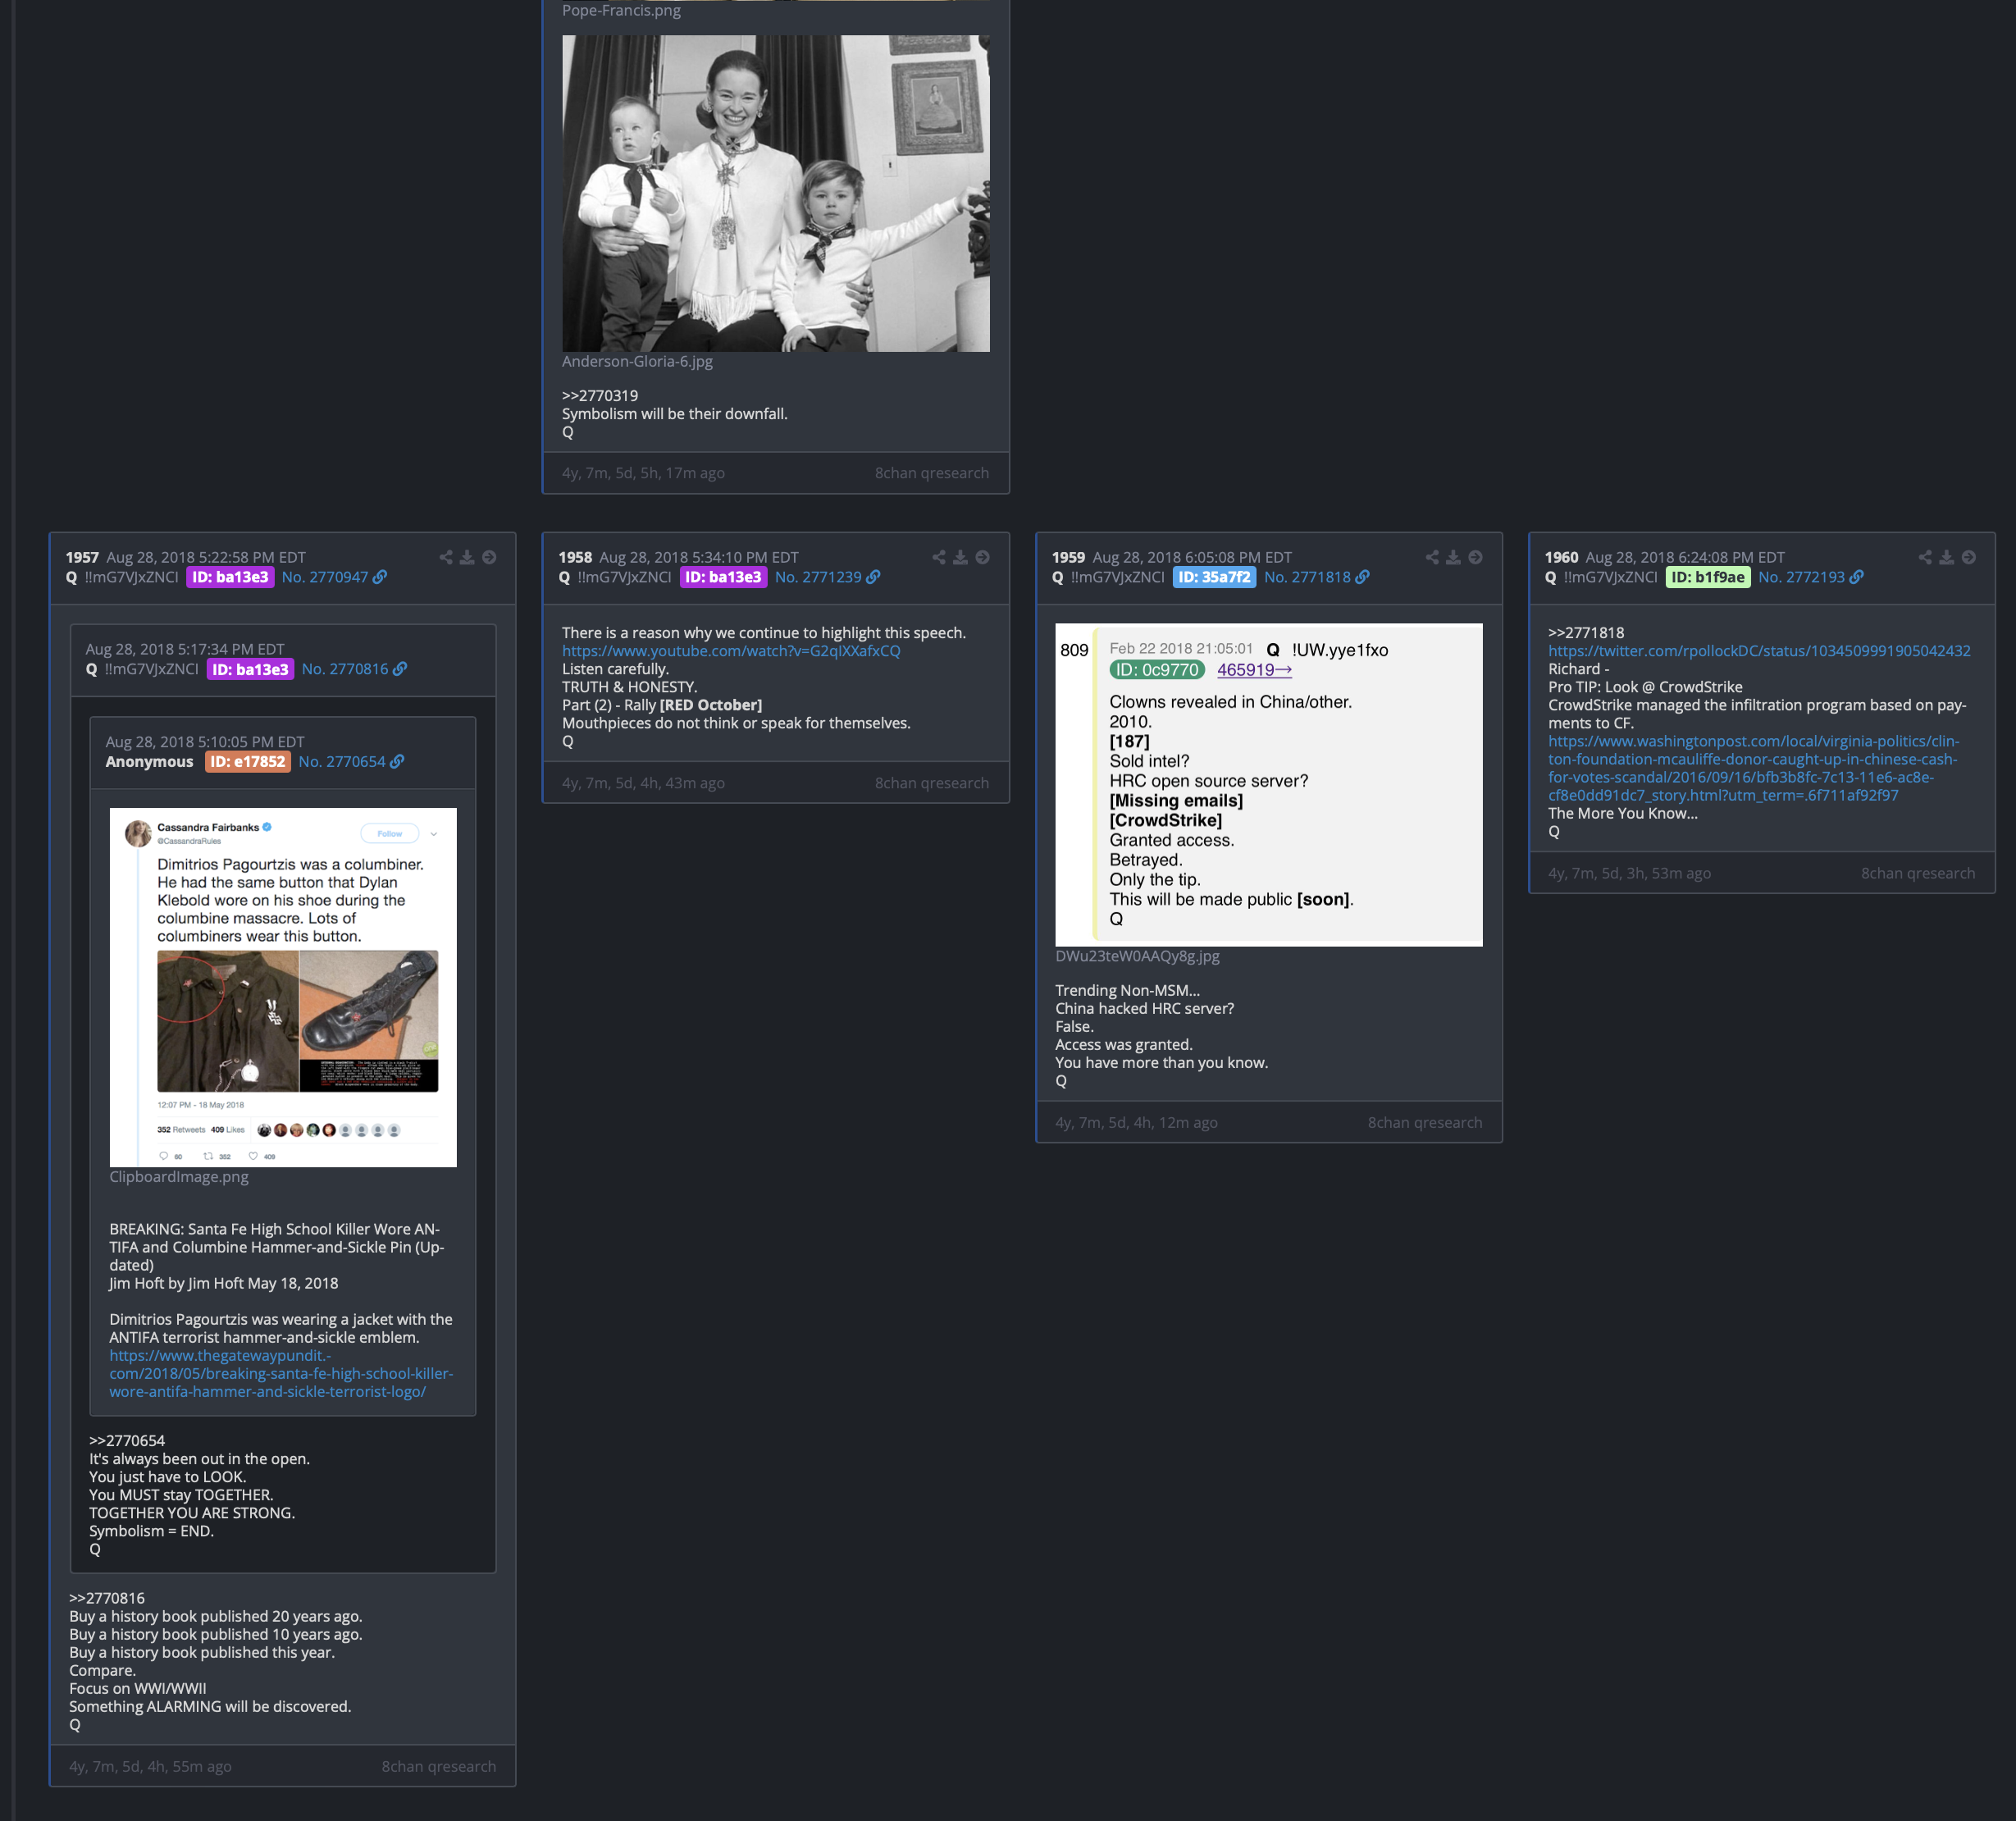
Task: Click chain link icon beside No. 2770947
Action: [380, 577]
